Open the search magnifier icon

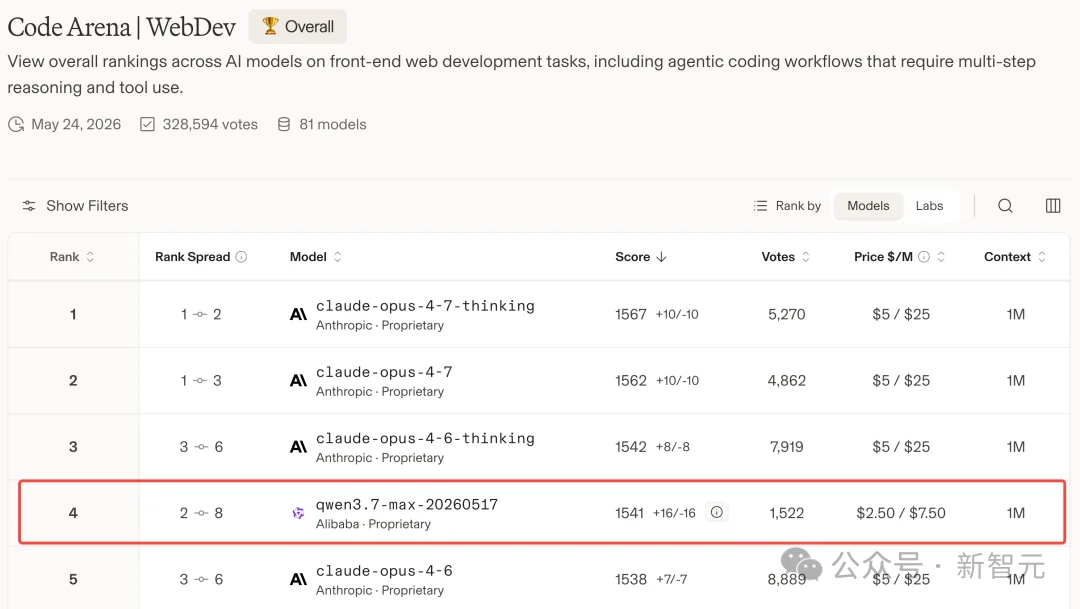coord(1005,206)
